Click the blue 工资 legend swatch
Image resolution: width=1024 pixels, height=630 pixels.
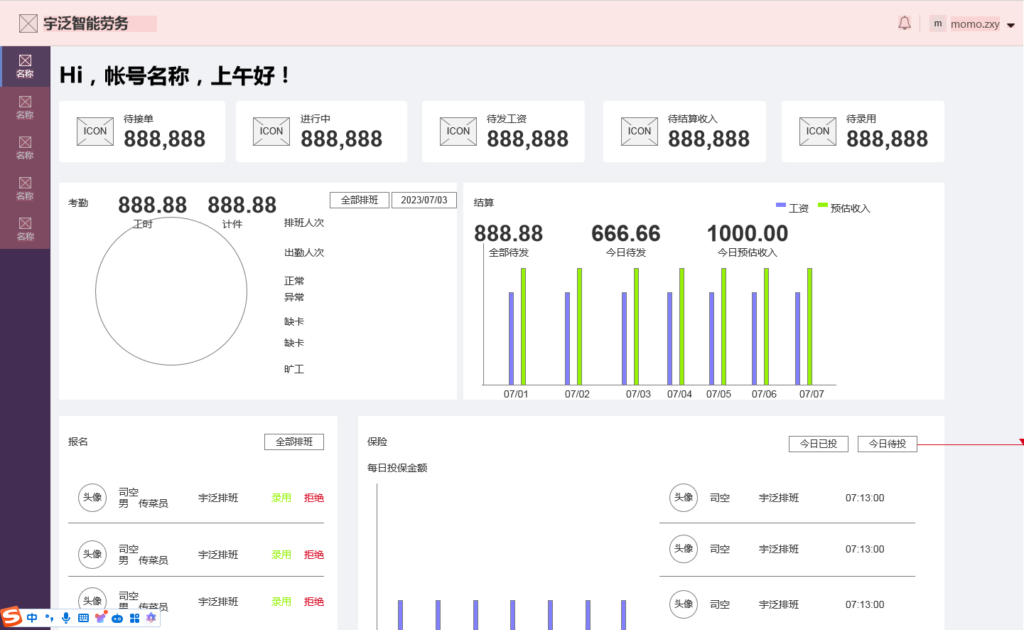pos(780,206)
